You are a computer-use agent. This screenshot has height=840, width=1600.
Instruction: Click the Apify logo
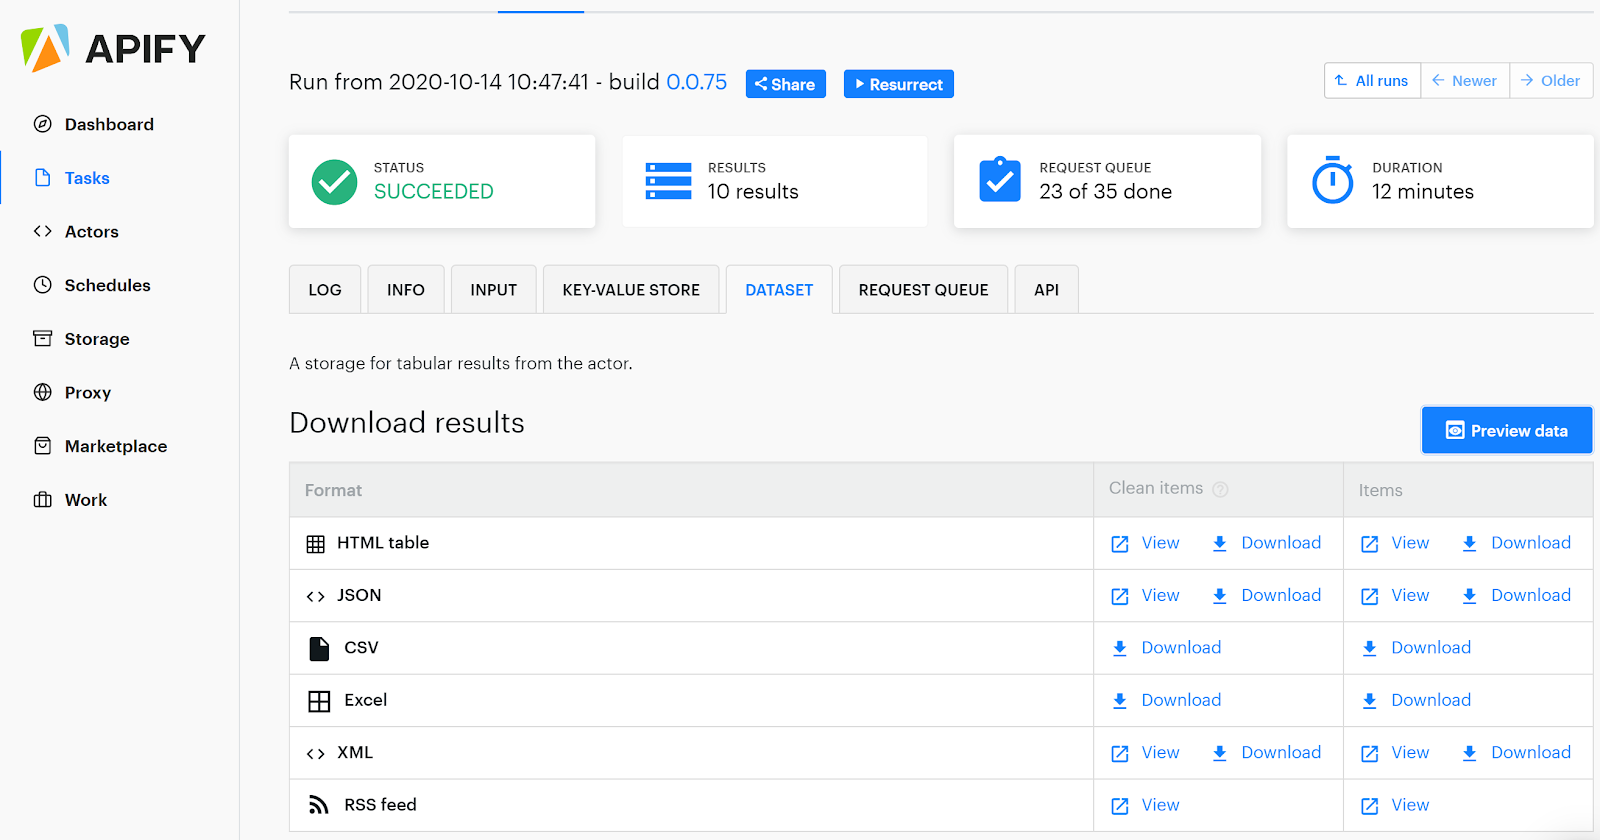[113, 48]
